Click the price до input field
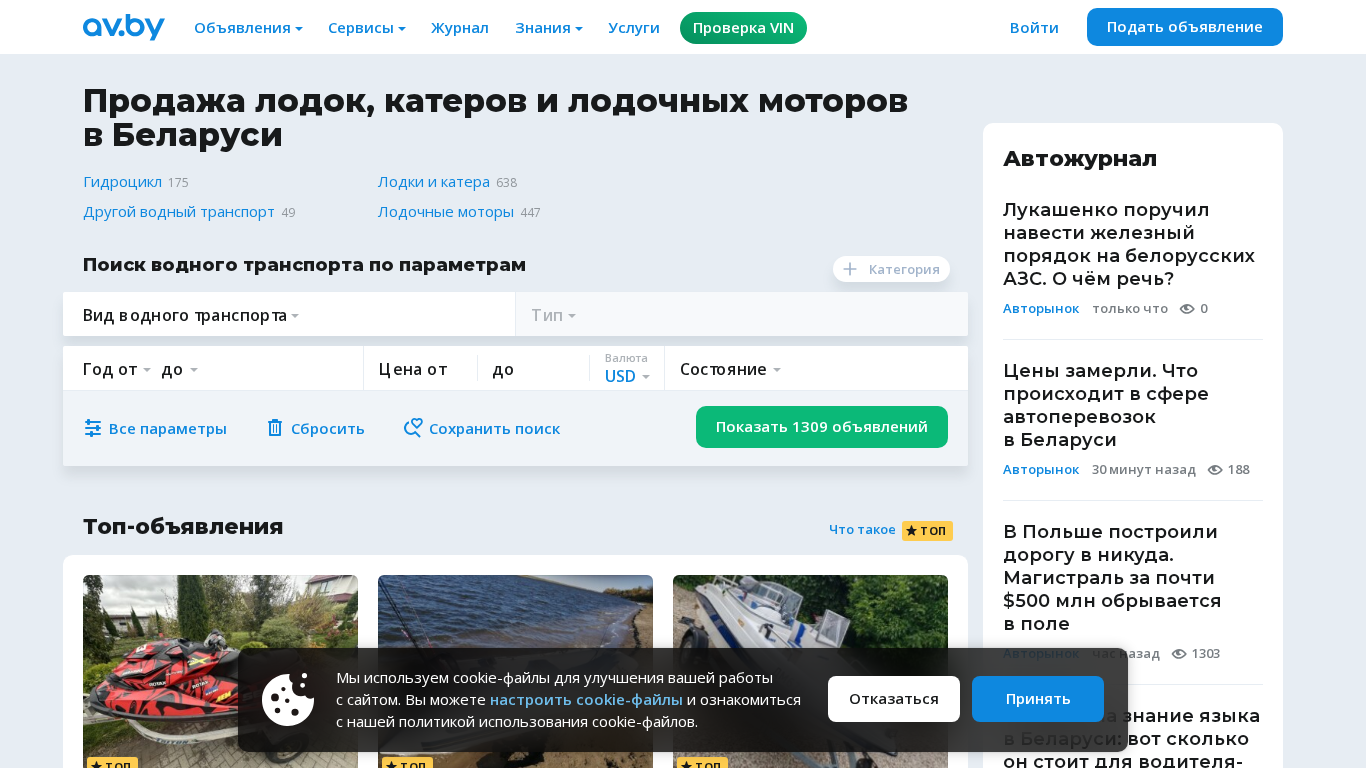1366x768 pixels. click(533, 369)
